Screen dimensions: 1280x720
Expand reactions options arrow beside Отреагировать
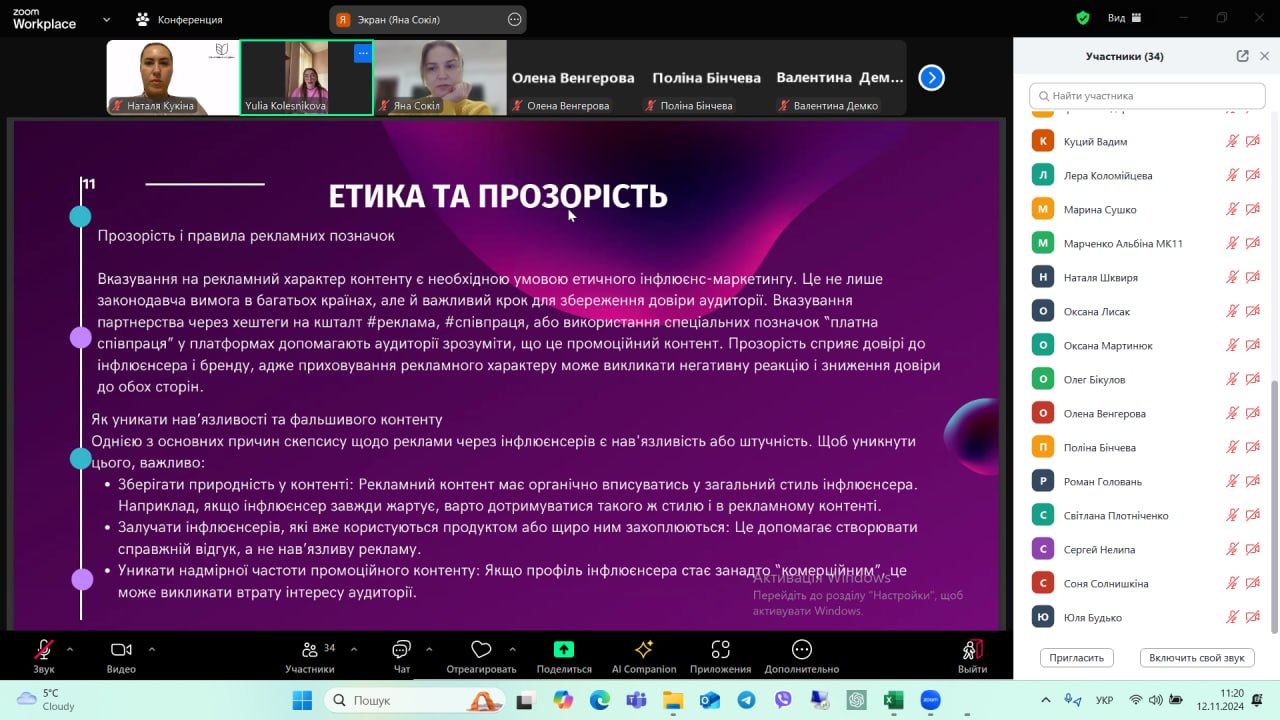[x=513, y=649]
